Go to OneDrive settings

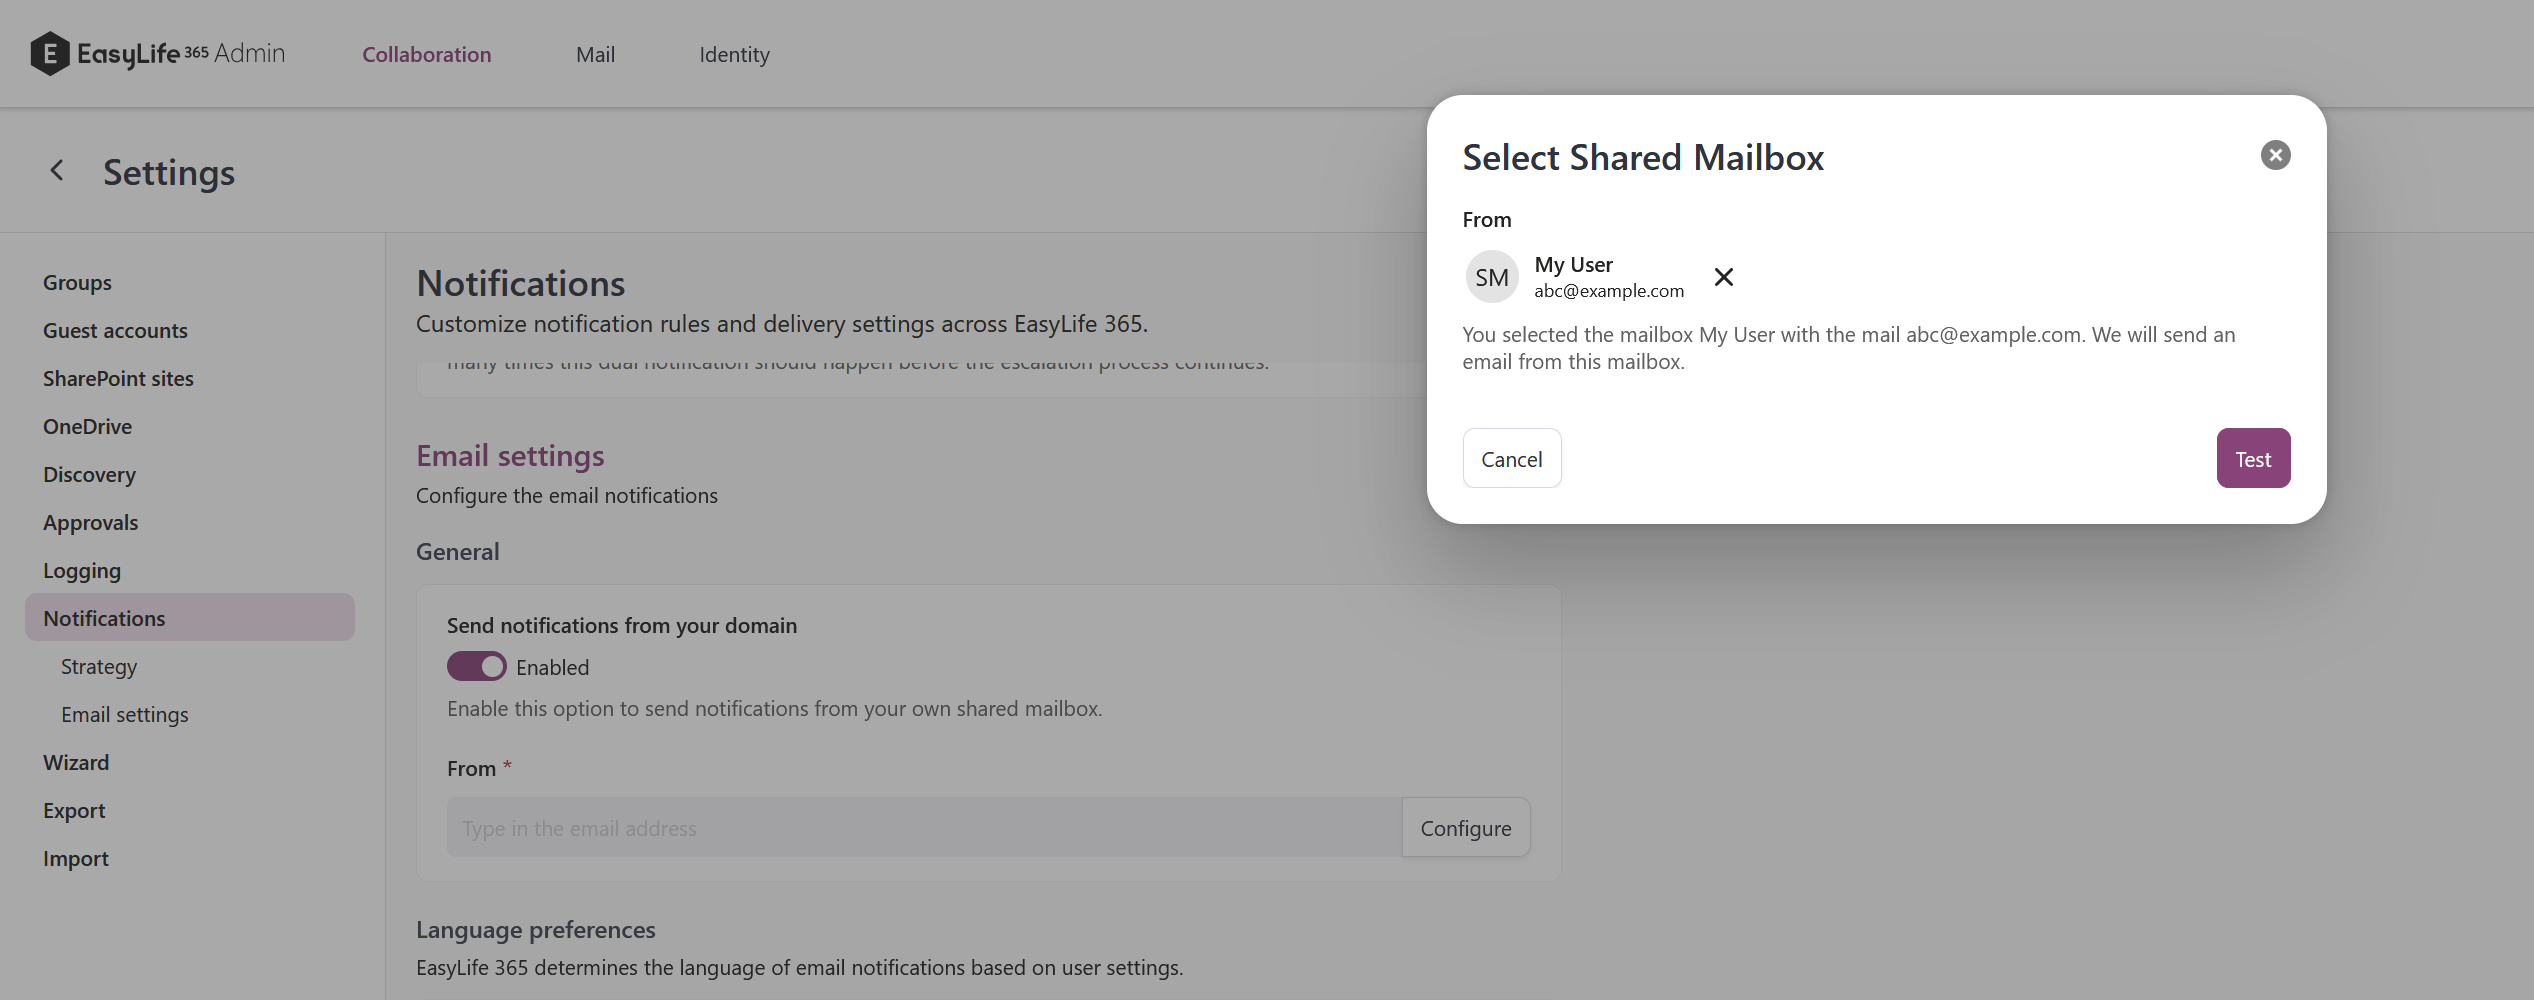pos(87,426)
